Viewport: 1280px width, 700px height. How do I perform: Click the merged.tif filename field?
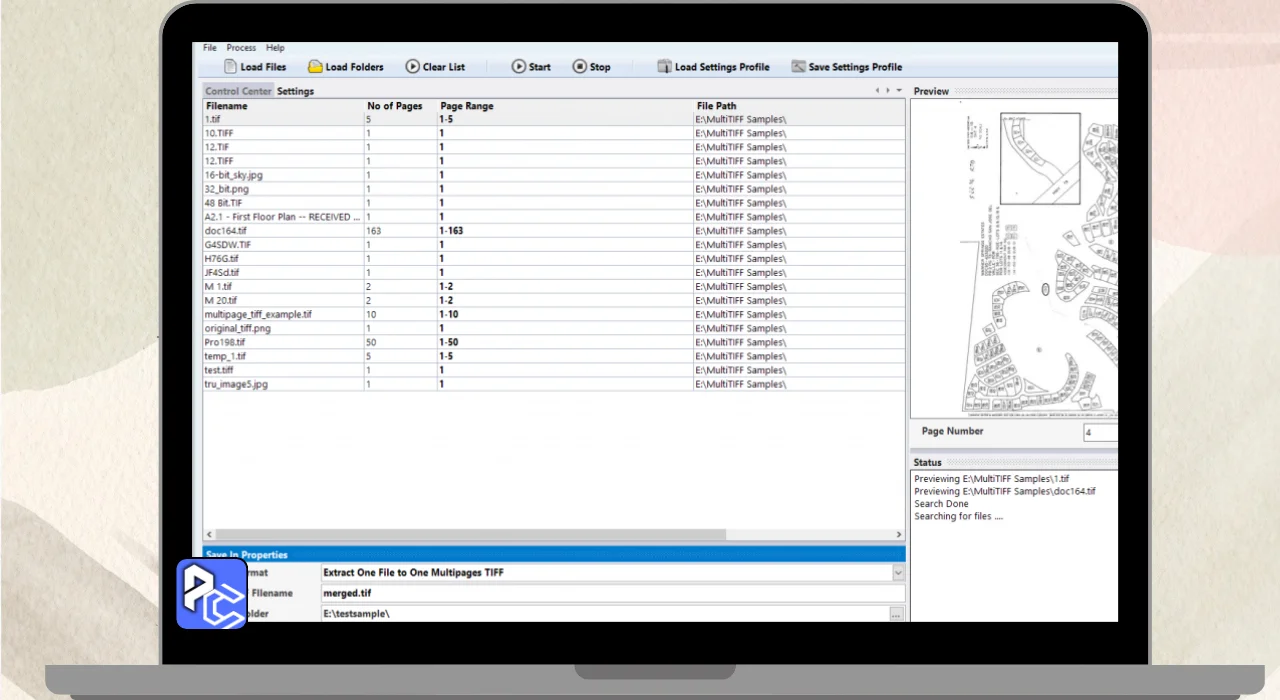coord(600,594)
